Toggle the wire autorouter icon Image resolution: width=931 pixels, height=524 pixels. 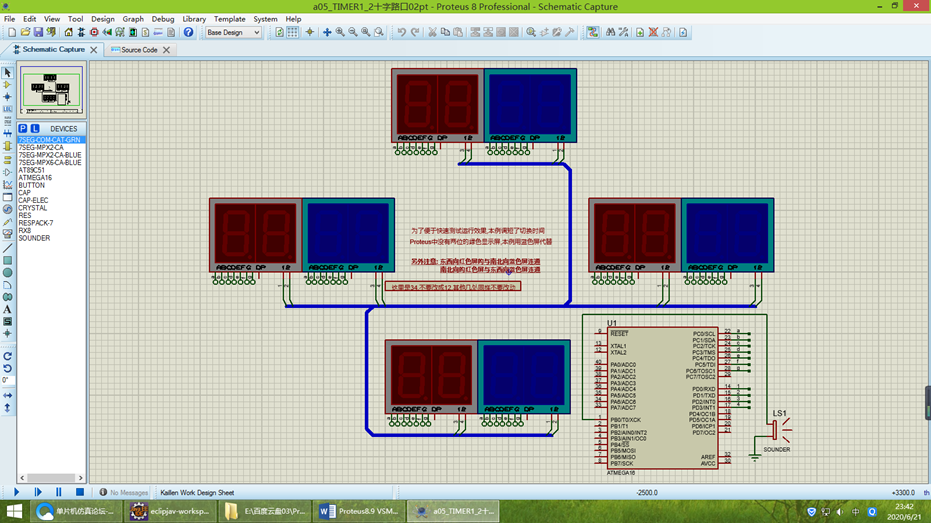click(593, 32)
